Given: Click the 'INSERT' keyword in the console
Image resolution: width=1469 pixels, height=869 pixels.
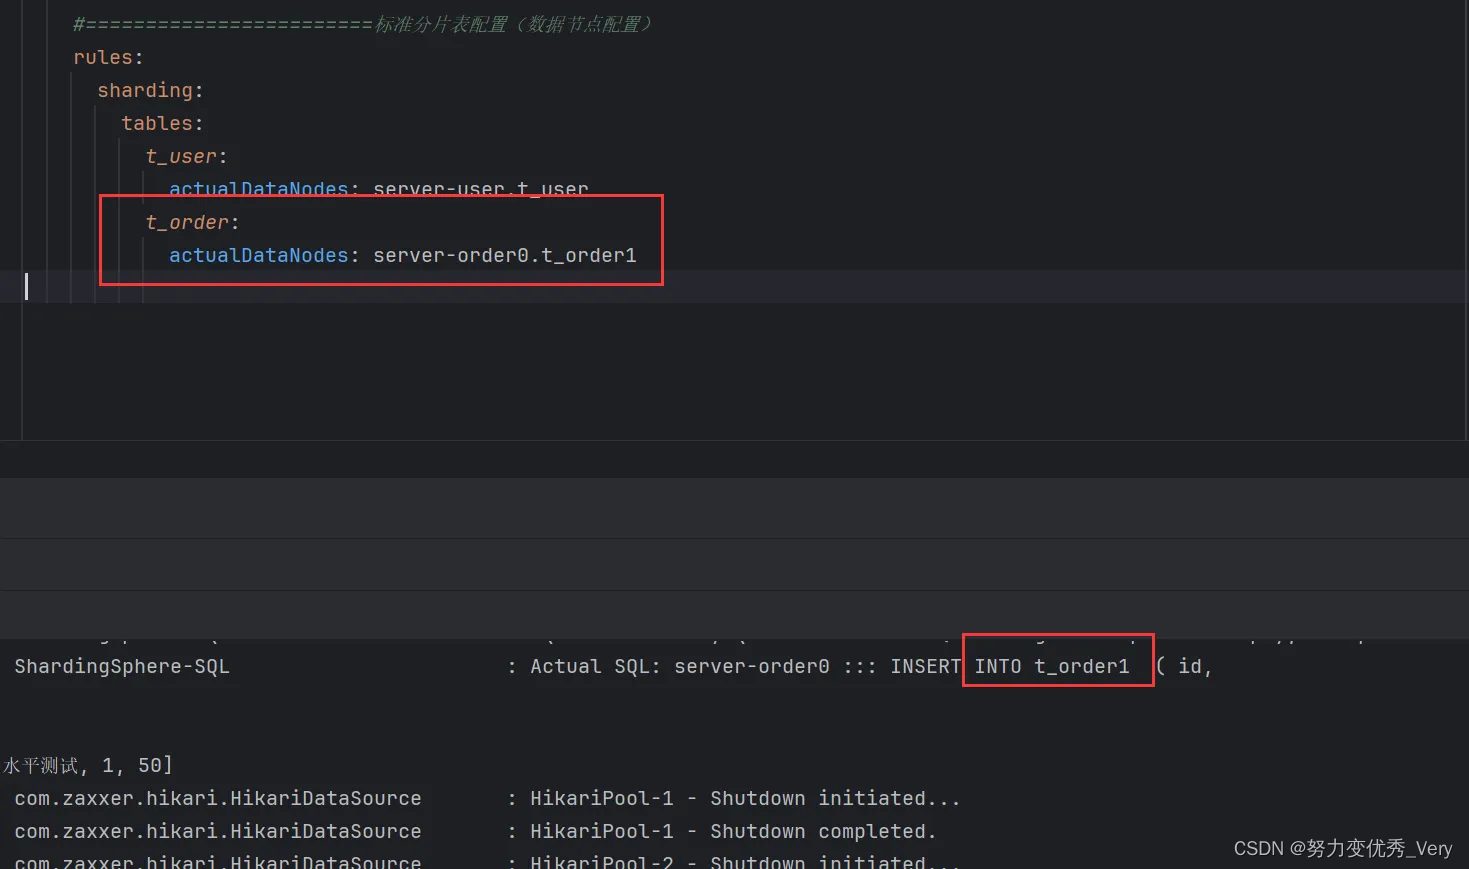Looking at the screenshot, I should click(926, 666).
